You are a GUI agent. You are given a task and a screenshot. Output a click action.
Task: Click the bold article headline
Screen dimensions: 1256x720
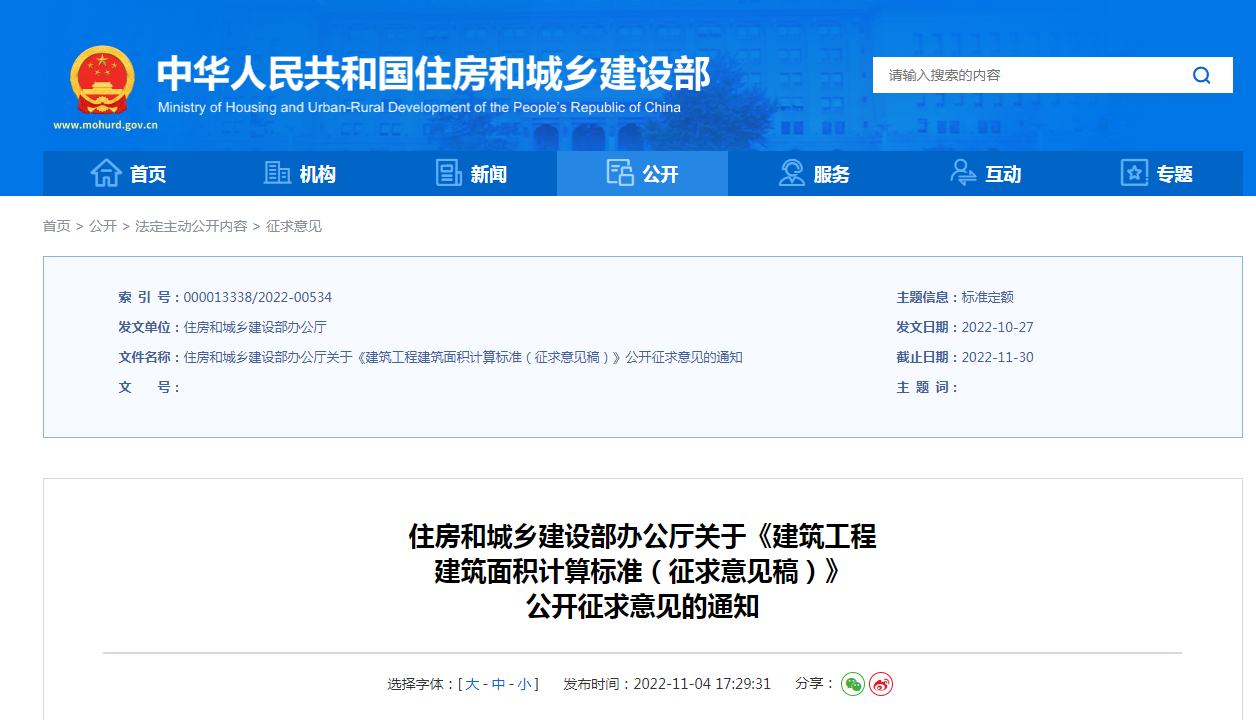click(x=642, y=571)
